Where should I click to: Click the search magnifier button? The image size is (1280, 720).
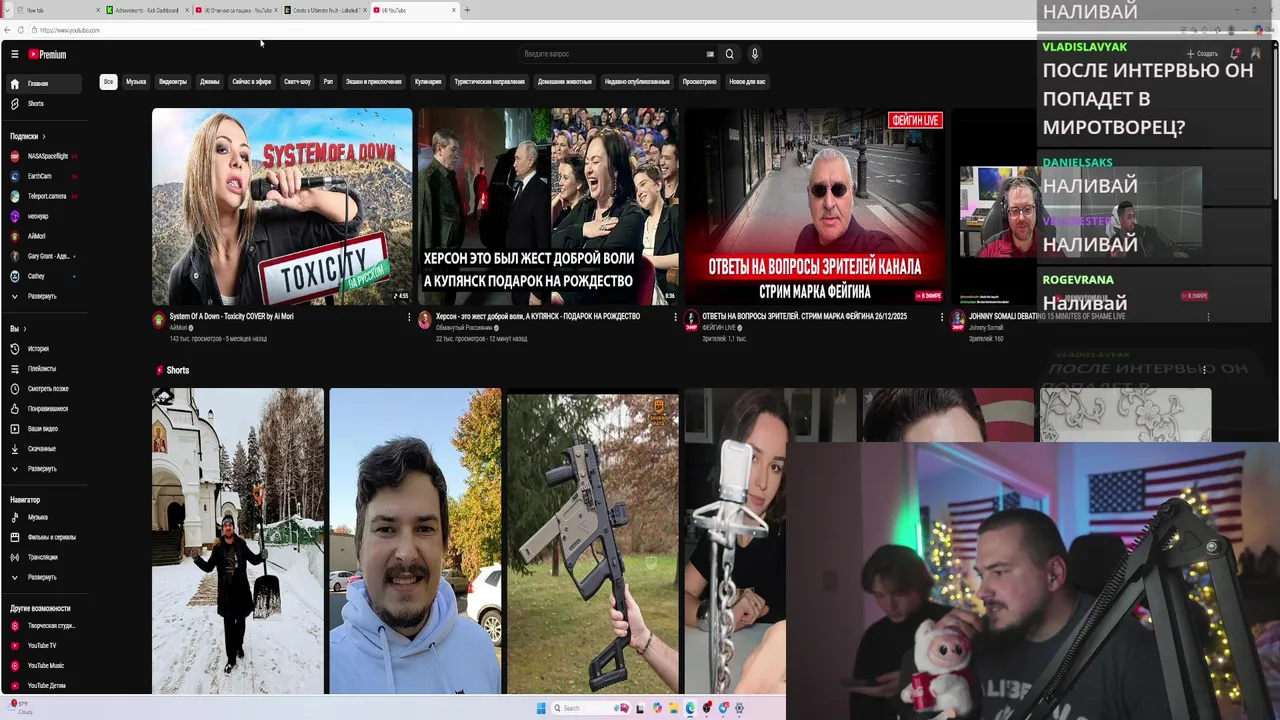(x=729, y=54)
